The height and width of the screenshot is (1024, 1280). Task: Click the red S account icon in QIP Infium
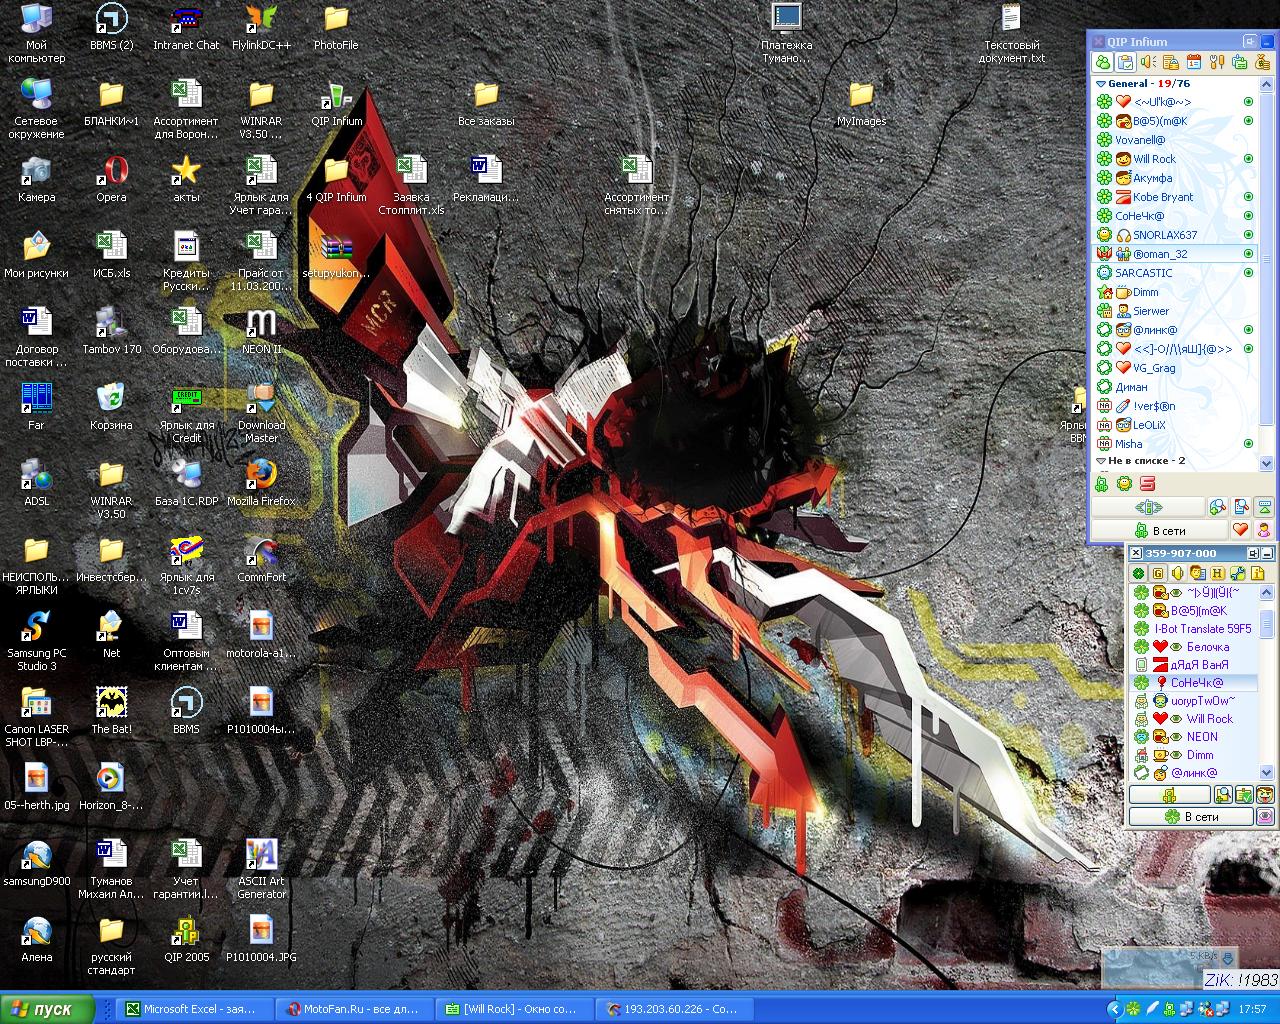click(x=1149, y=484)
